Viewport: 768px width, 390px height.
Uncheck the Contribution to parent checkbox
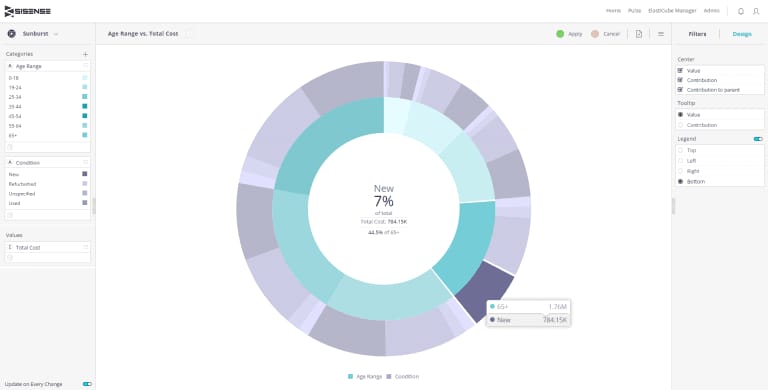click(680, 90)
